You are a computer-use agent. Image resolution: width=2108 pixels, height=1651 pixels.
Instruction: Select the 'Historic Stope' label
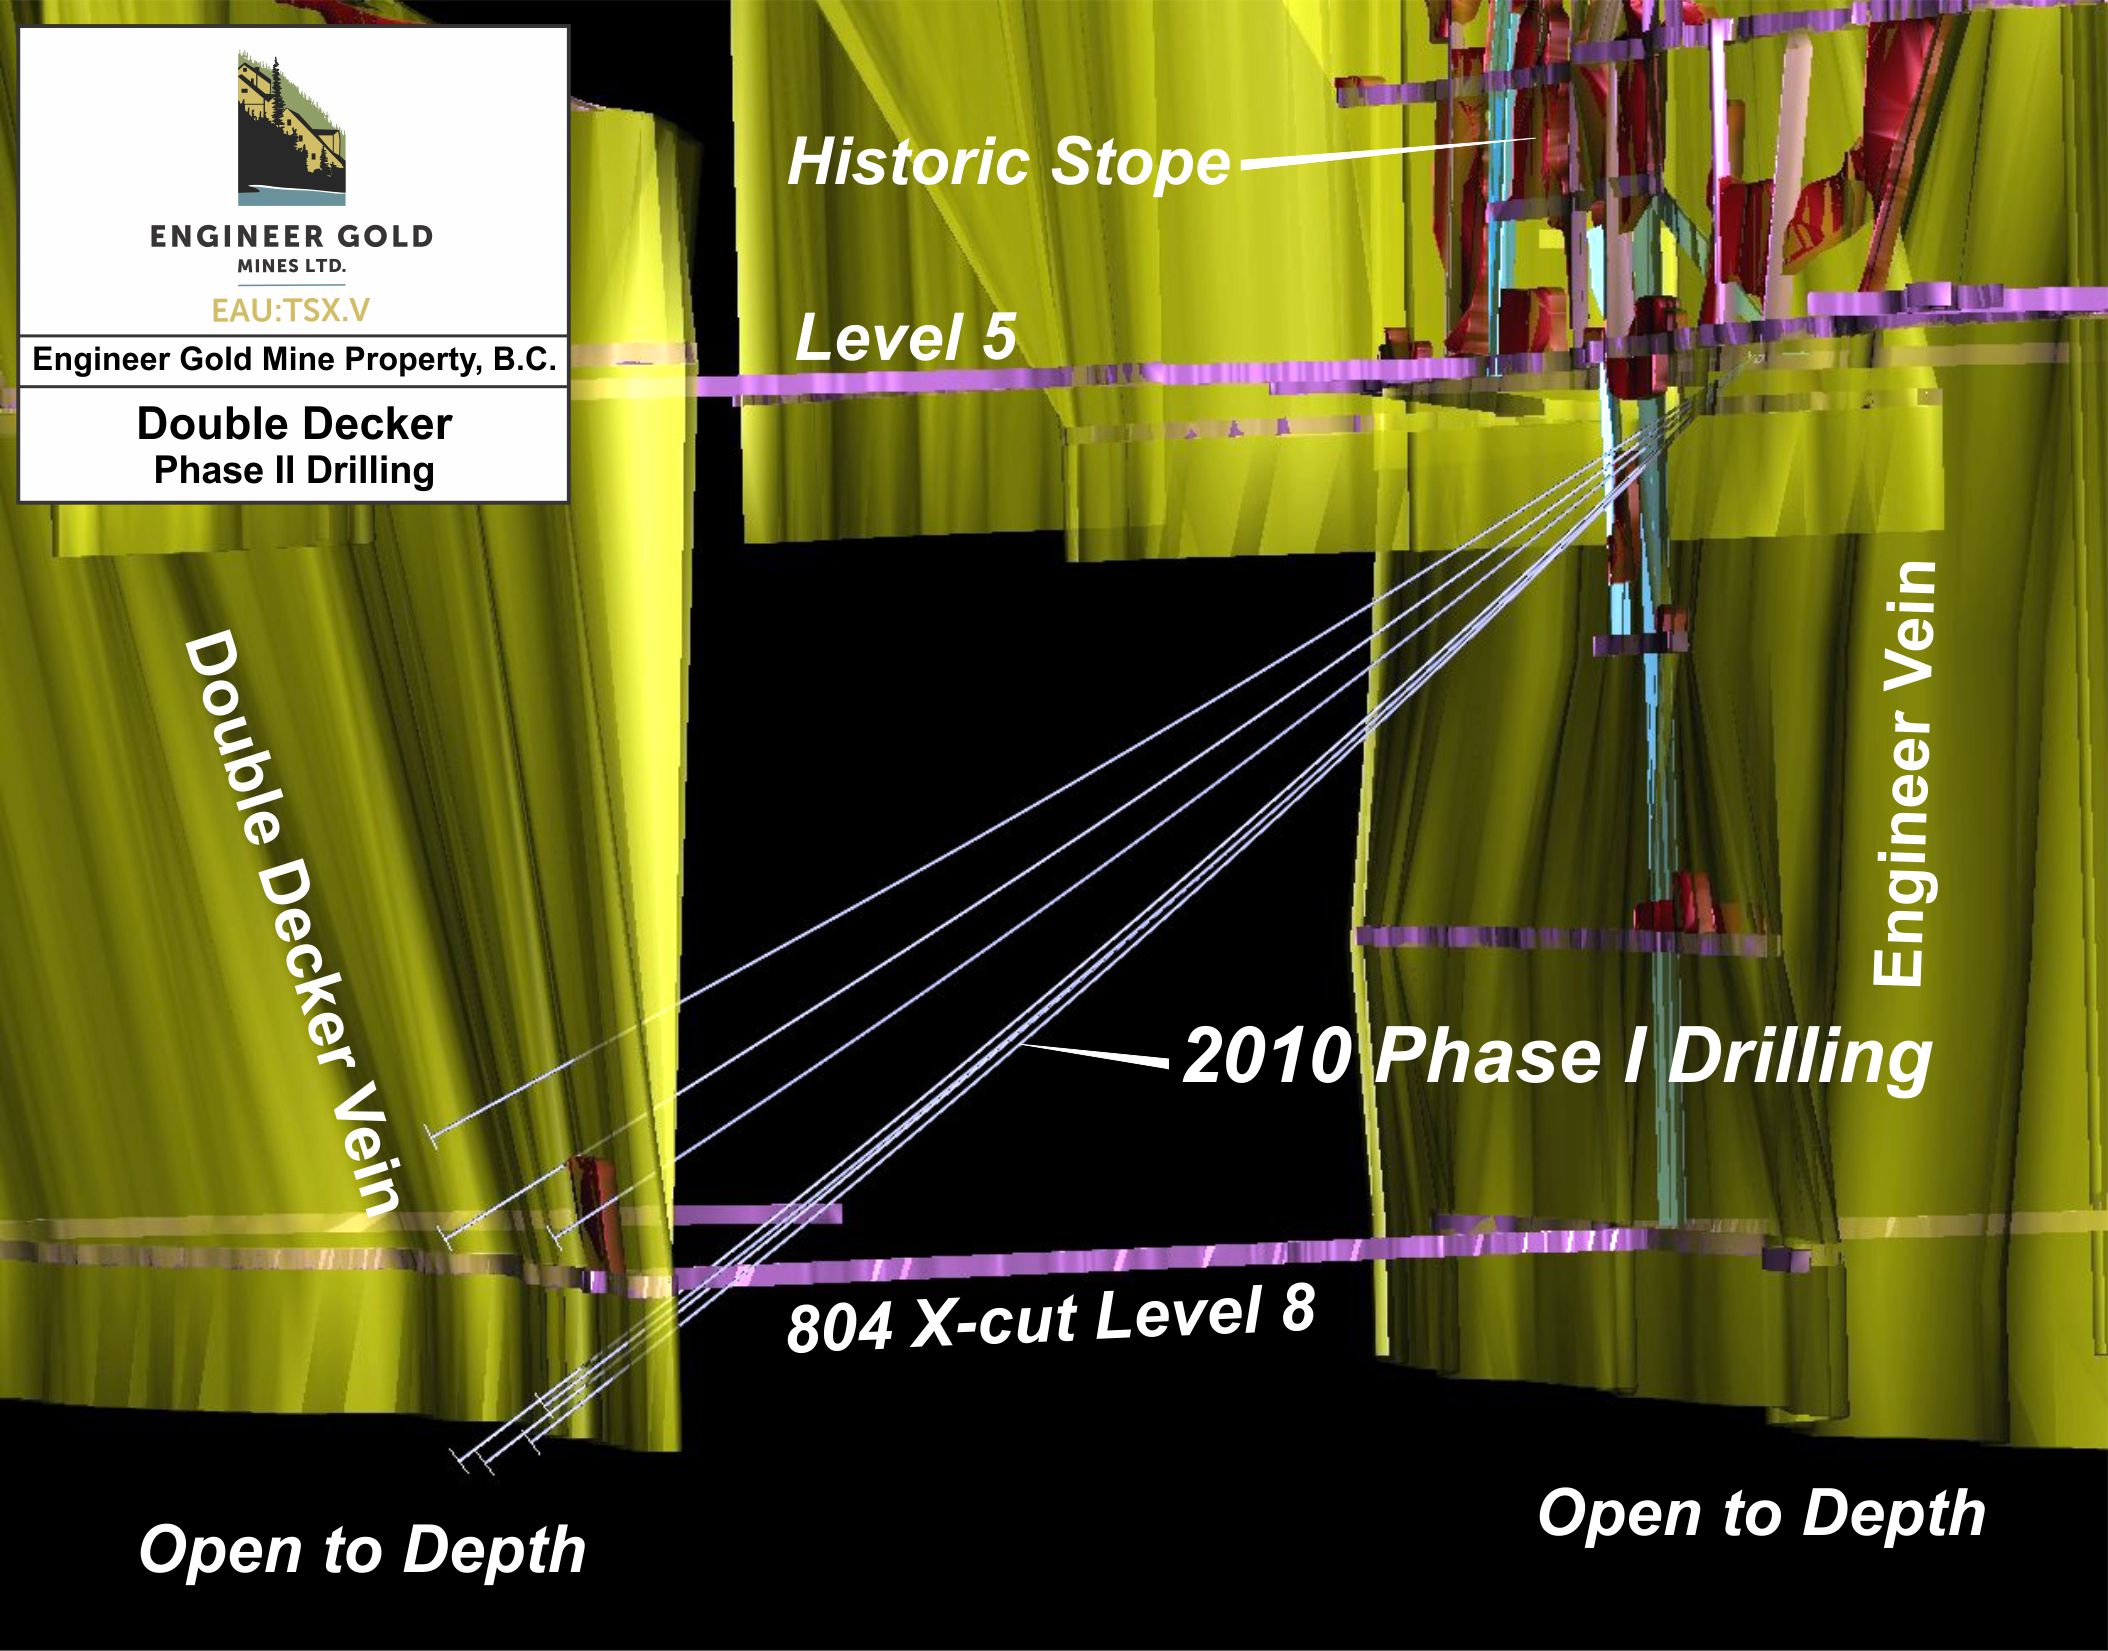pos(1008,162)
